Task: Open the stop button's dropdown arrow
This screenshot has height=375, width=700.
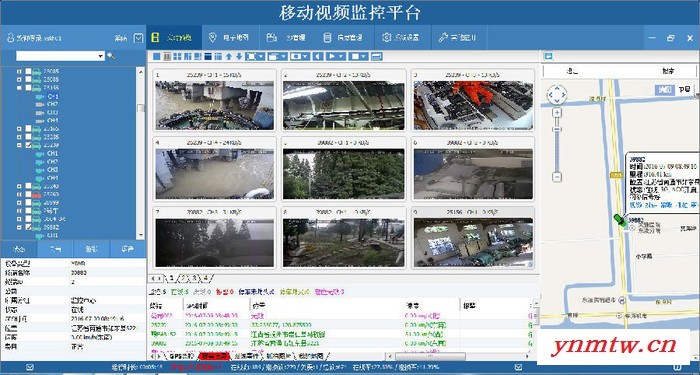Action: pyautogui.click(x=364, y=56)
